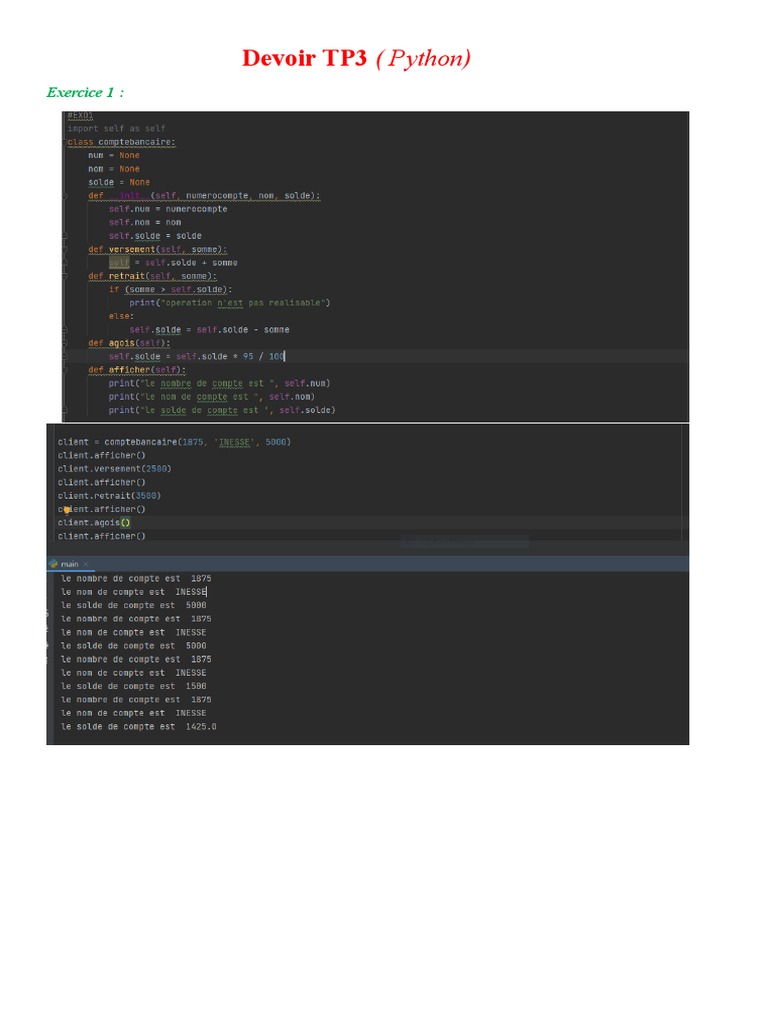Click the client.versement(2500) line
This screenshot has height=1024, width=768.
[114, 469]
